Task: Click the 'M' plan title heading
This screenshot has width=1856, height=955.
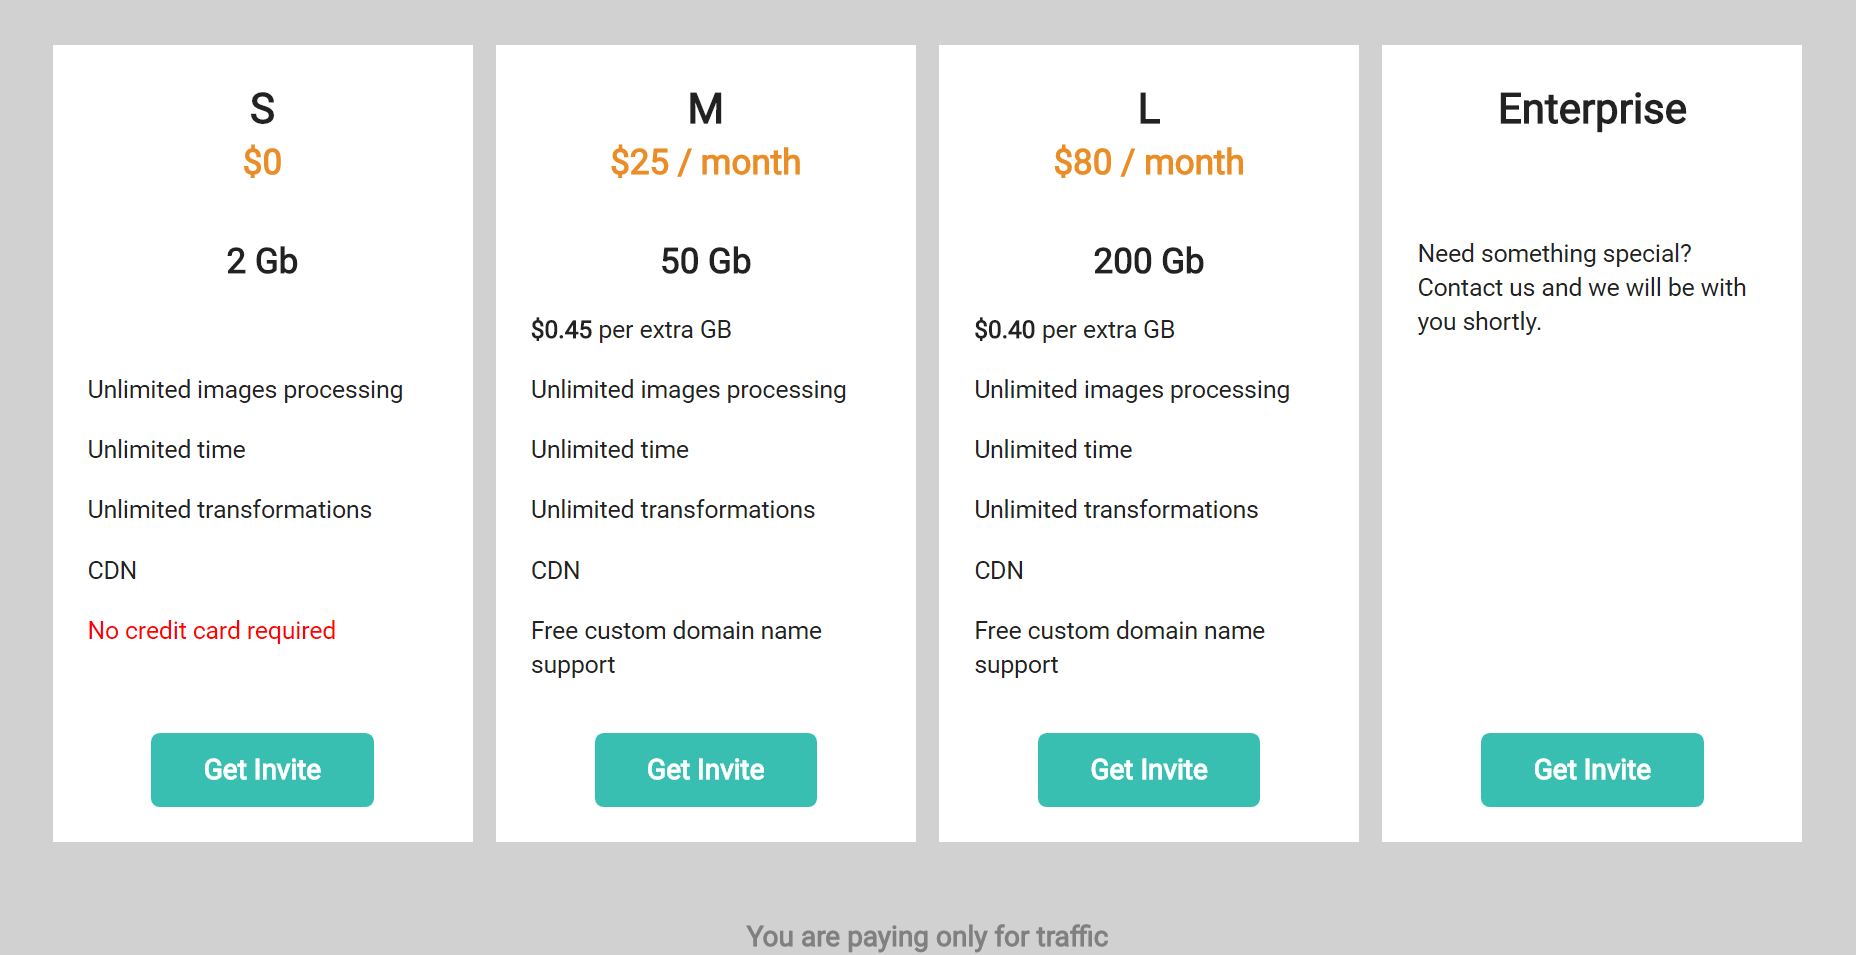Action: (705, 109)
